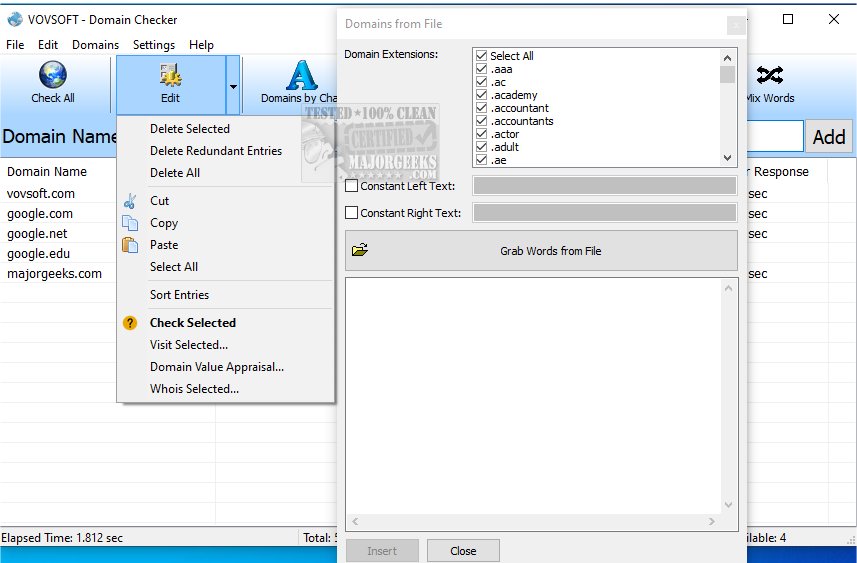Uncheck the .actor extension
Screen dimensions: 857x563
click(482, 134)
